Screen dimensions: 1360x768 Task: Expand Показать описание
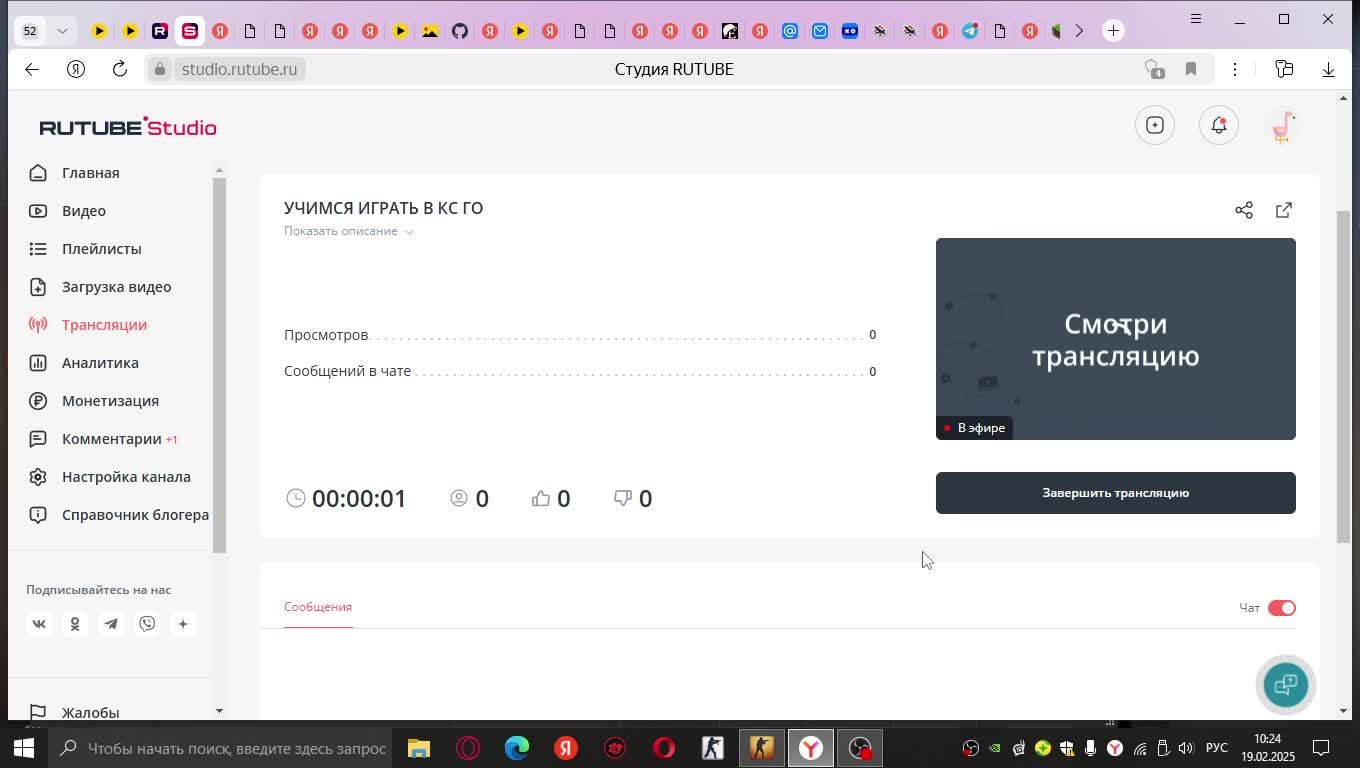tap(349, 231)
